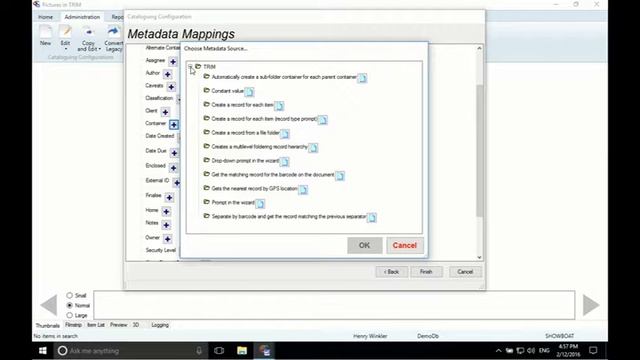Screen dimensions: 640x360
Task: Add mapping with Enclosed plus icon
Action: tap(173, 168)
